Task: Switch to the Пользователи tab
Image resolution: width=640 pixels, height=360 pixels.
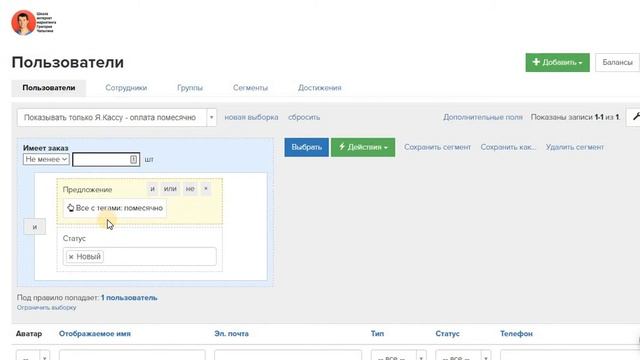Action: [x=49, y=88]
